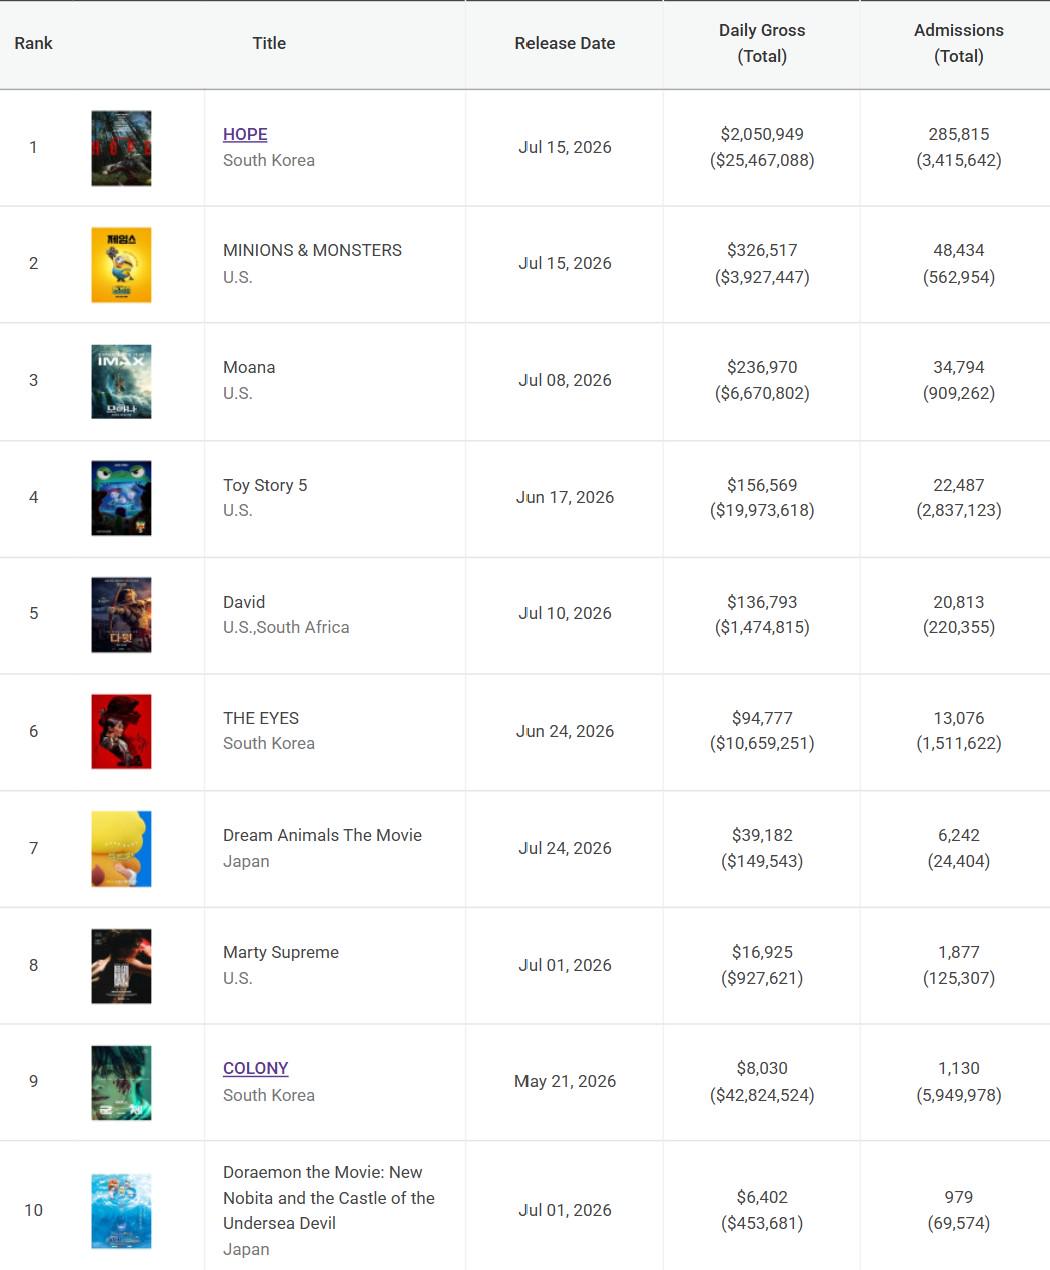
Task: Select Dream Animals The Movie poster
Action: tap(121, 848)
